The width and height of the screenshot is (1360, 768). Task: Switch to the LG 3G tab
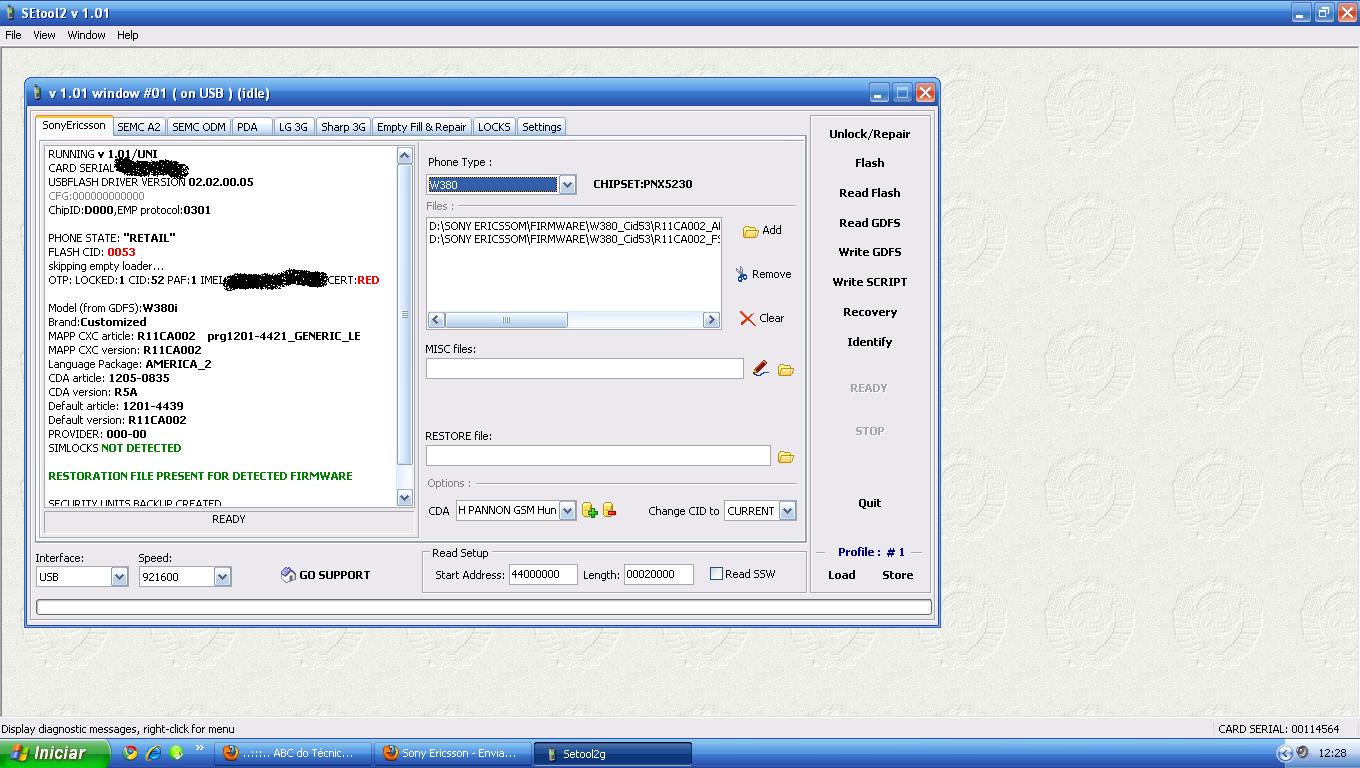(x=293, y=127)
